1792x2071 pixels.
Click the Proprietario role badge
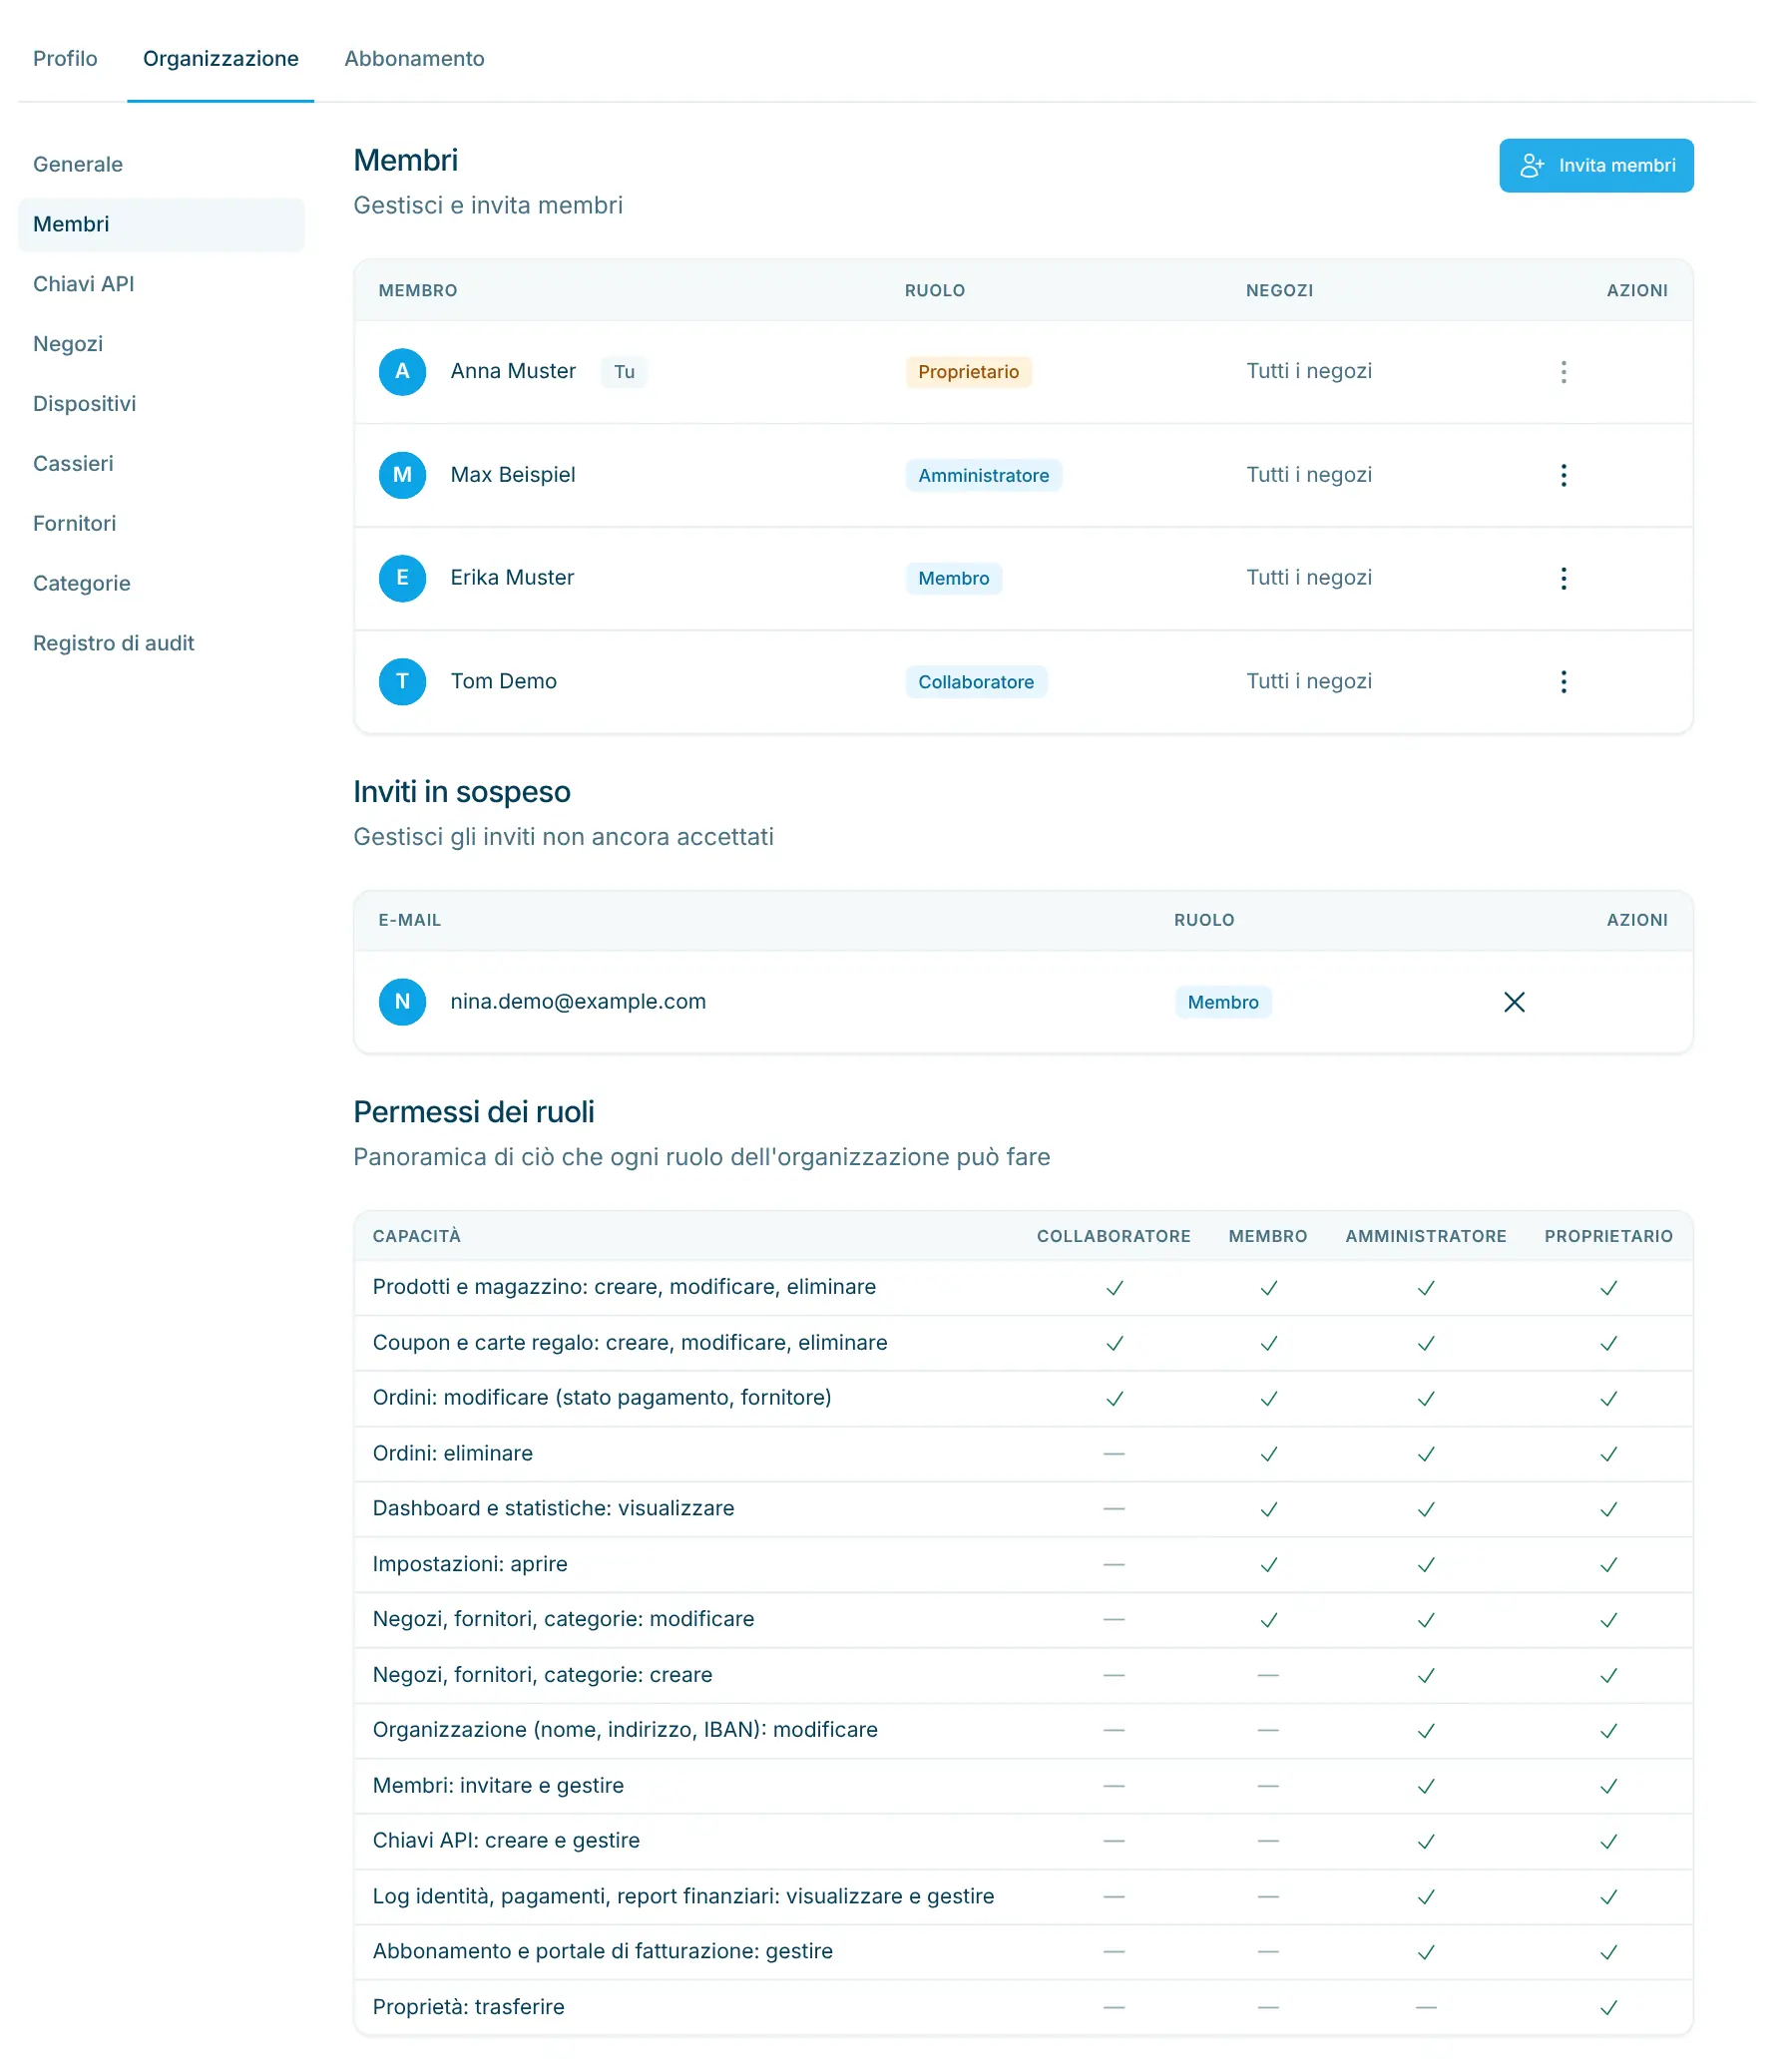coord(968,372)
